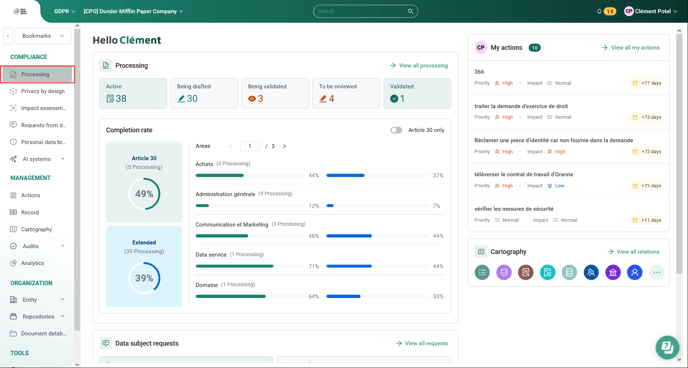Click the Entity building icon
The height and width of the screenshot is (368, 688).
[13, 300]
